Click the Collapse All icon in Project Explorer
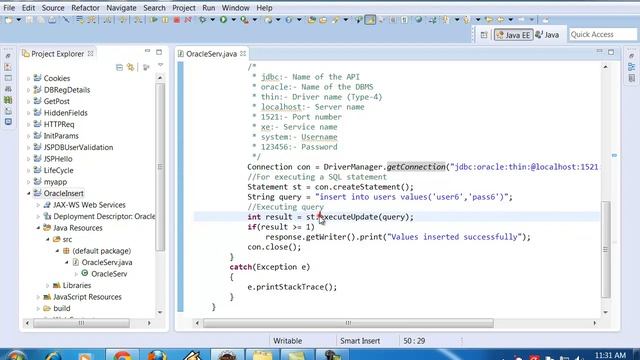This screenshot has width=640, height=360. pos(119,67)
